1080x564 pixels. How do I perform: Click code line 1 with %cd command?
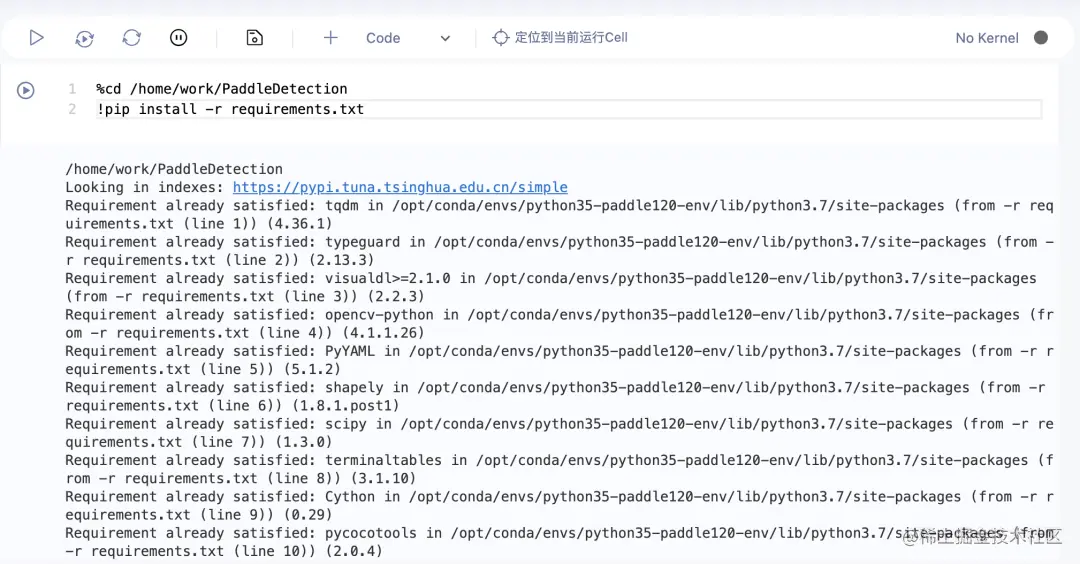click(222, 89)
